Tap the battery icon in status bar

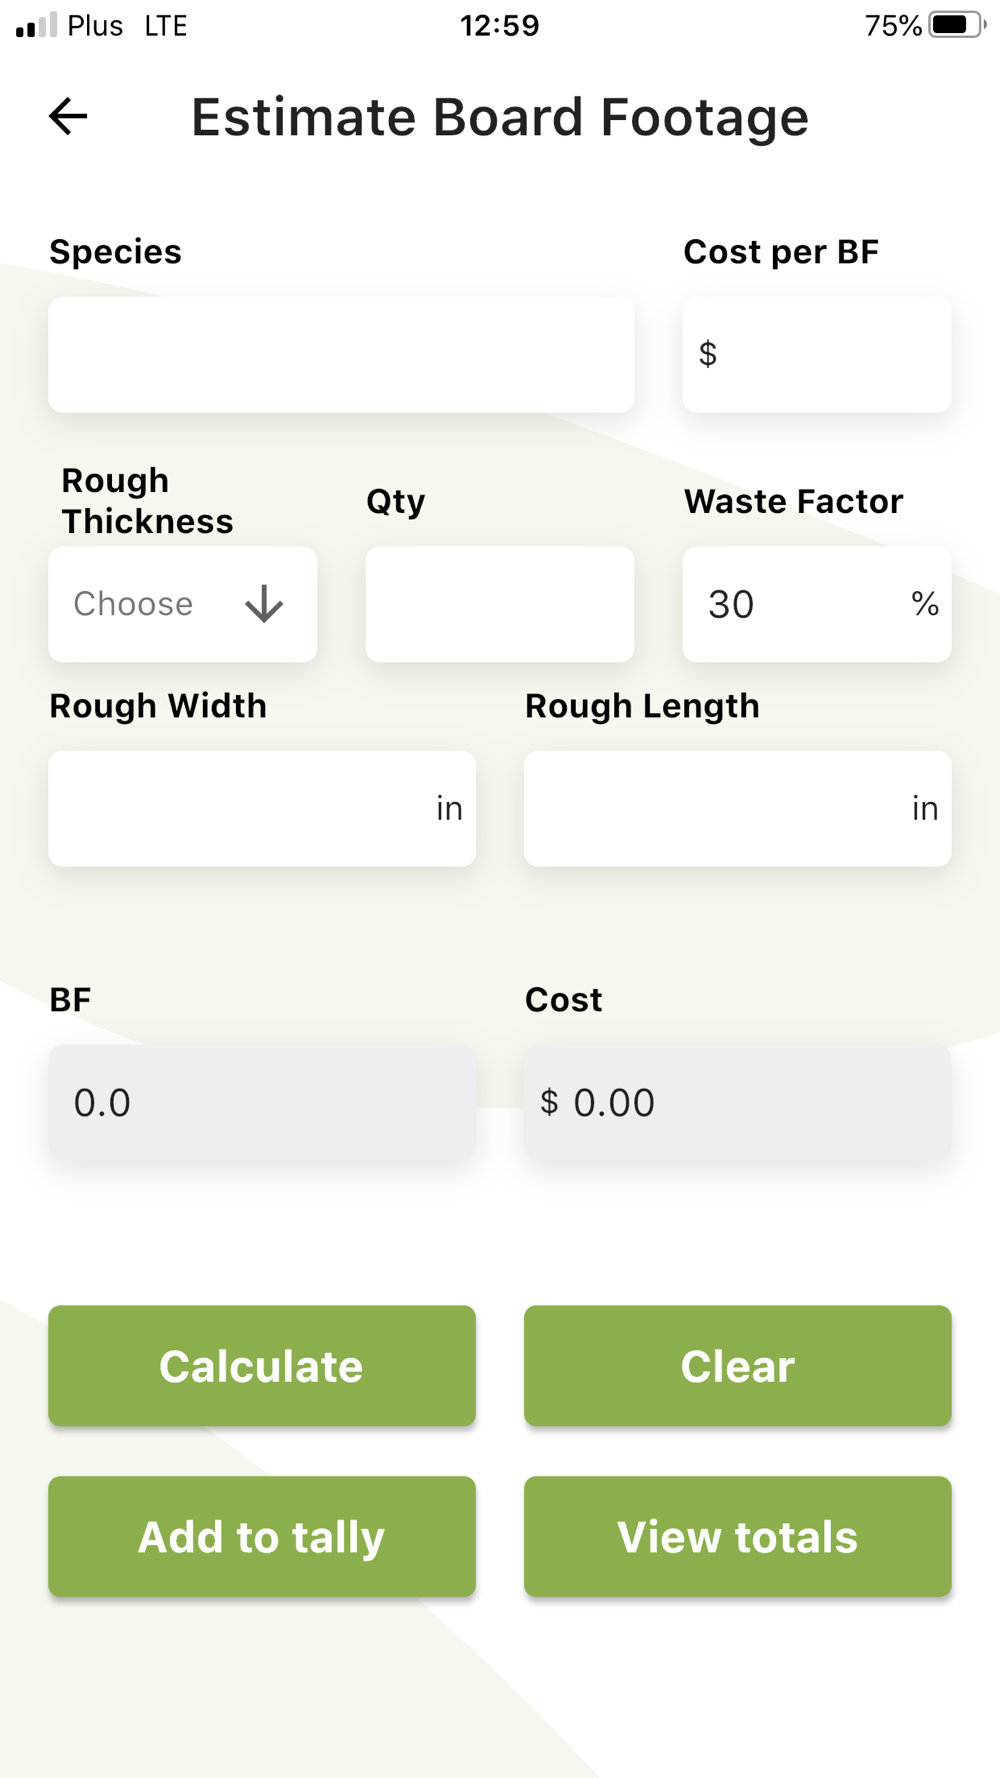[x=957, y=25]
